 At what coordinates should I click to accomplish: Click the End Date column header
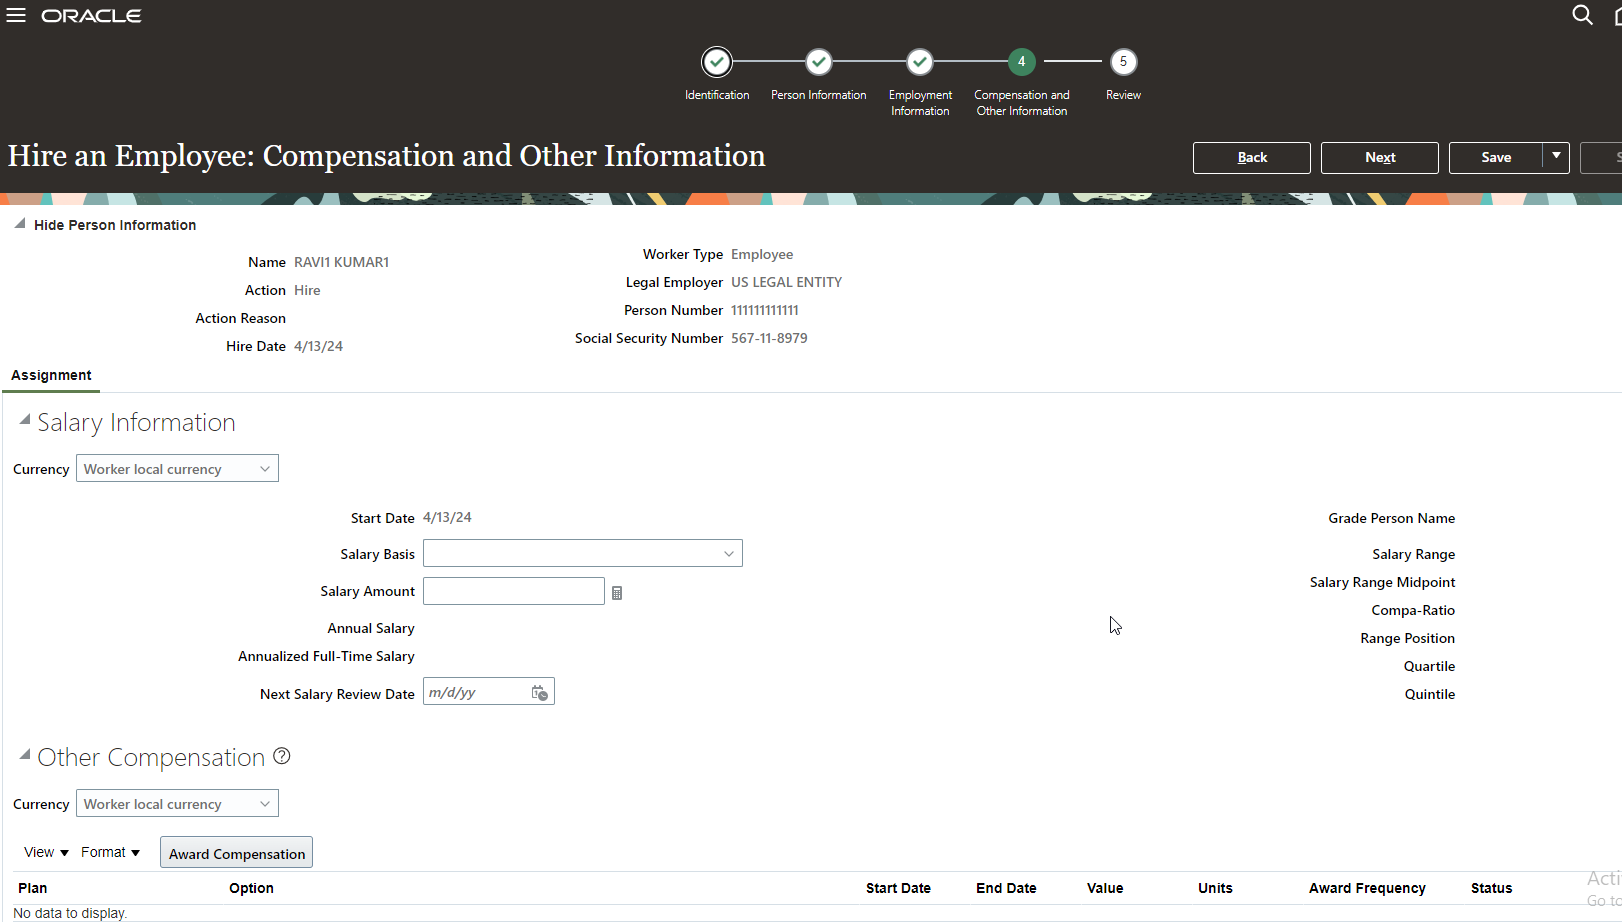[1006, 888]
